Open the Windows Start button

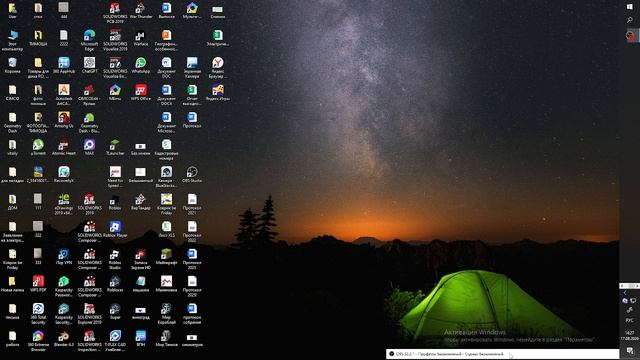[x=630, y=7]
